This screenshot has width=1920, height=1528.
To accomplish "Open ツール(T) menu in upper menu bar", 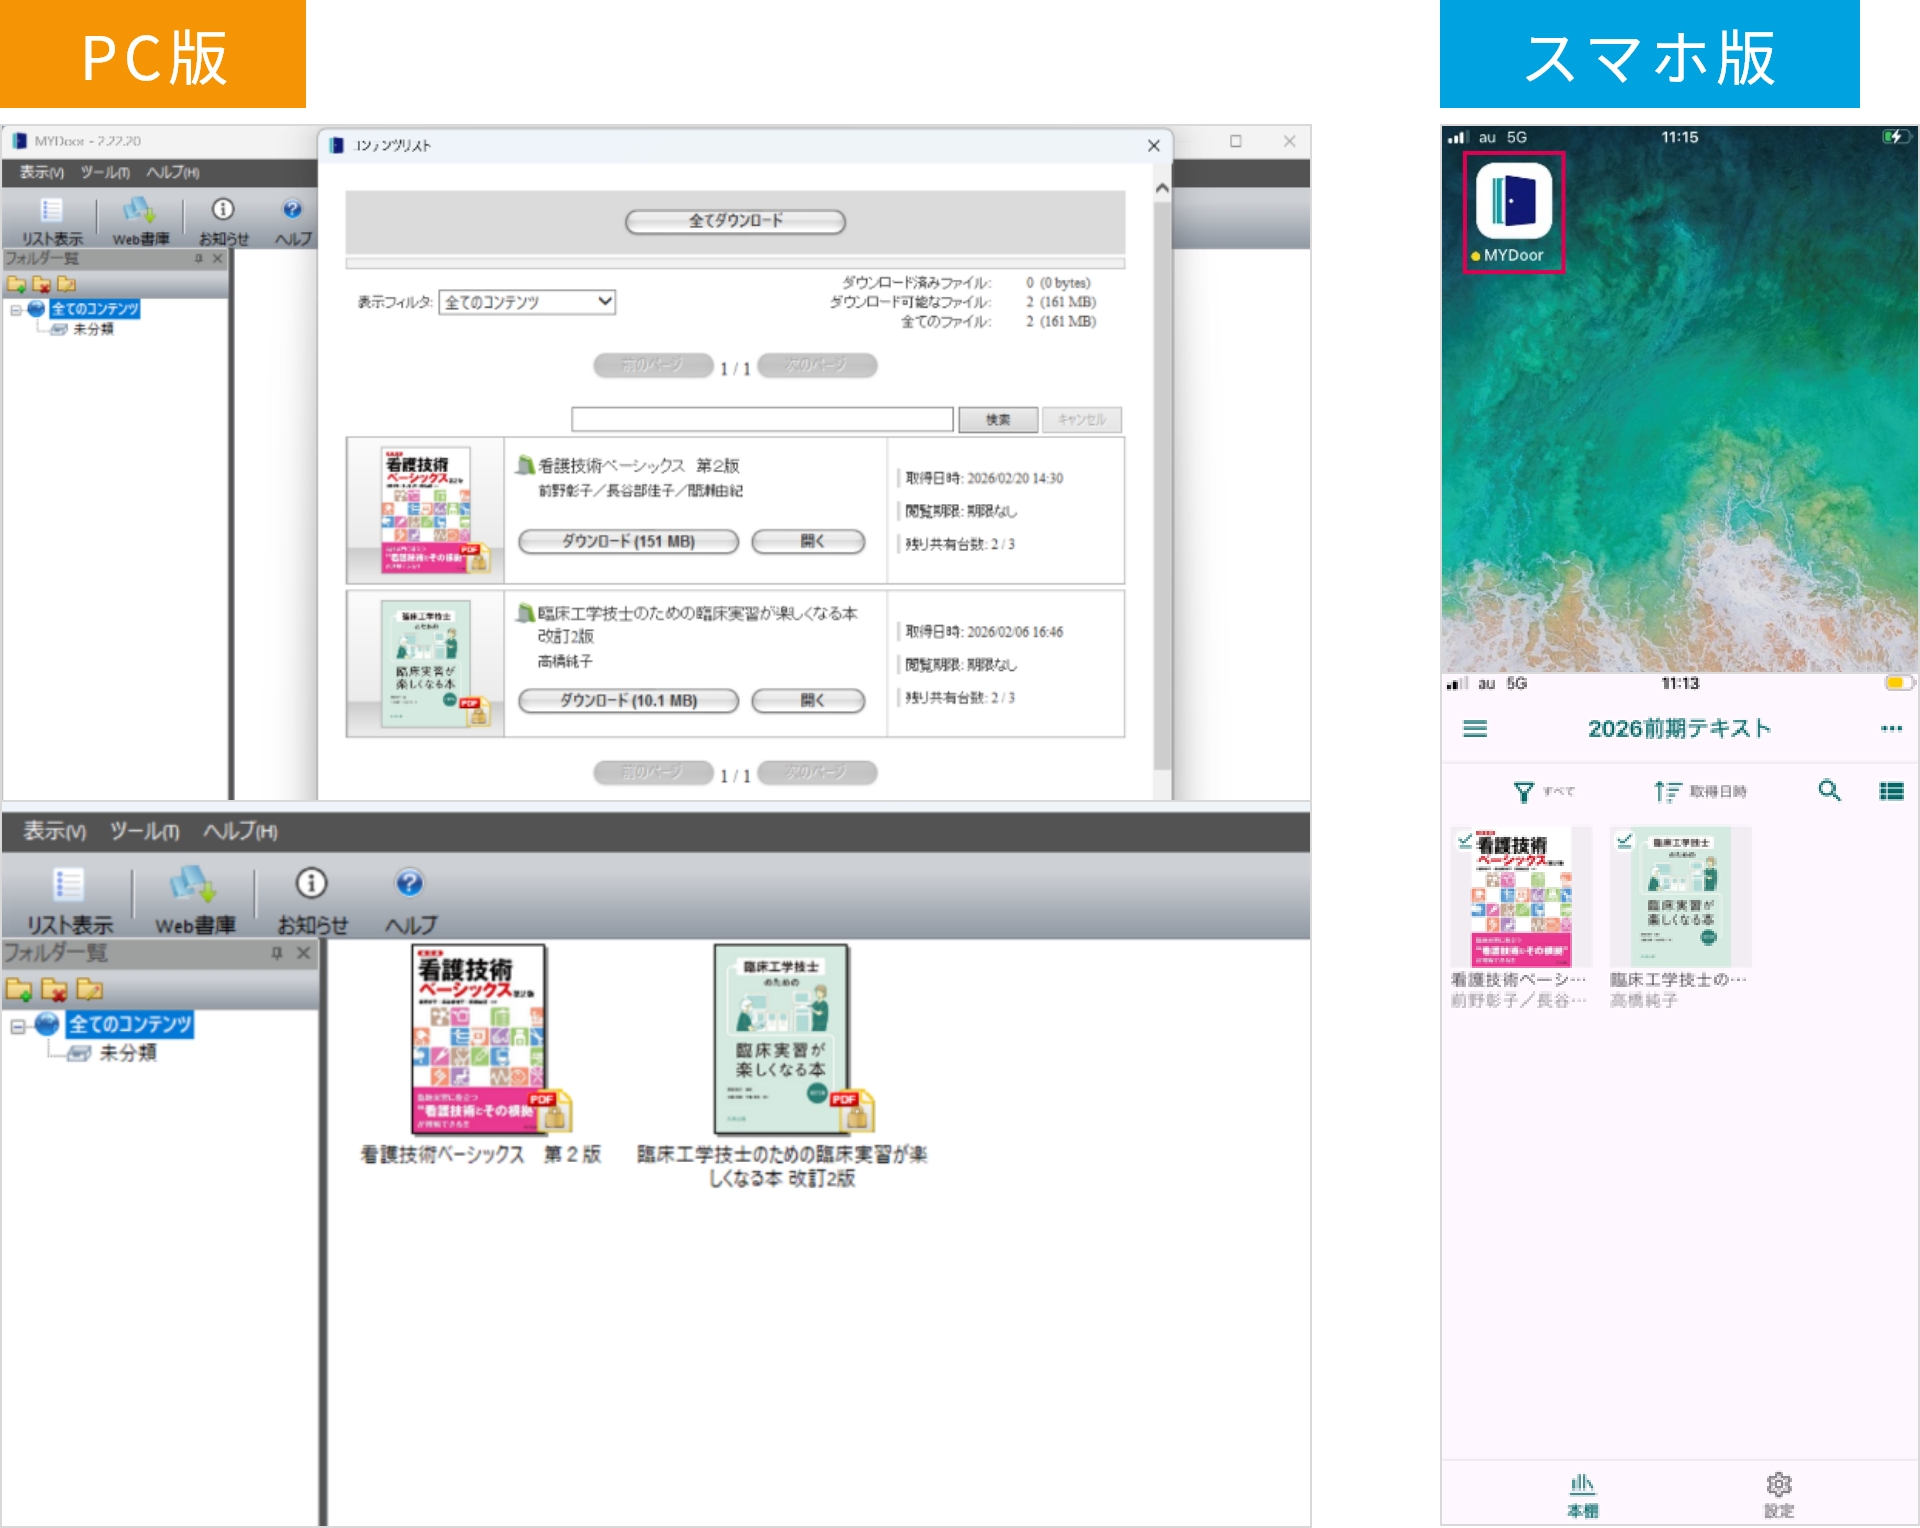I will 105,172.
